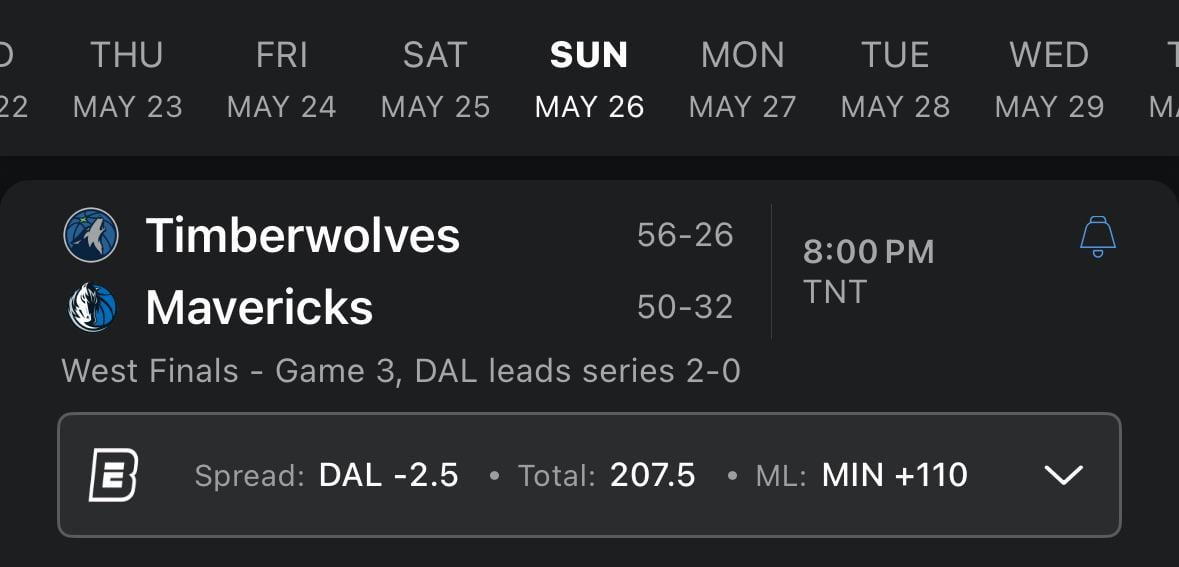Screen dimensions: 1179x567
Task: Click the 207.5 total line
Action: (652, 475)
